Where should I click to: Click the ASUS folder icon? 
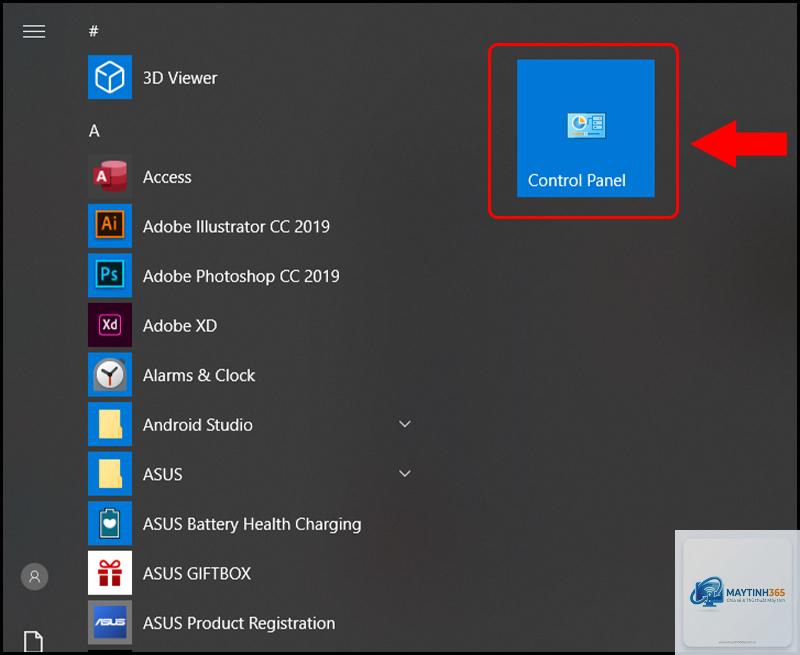(x=110, y=473)
